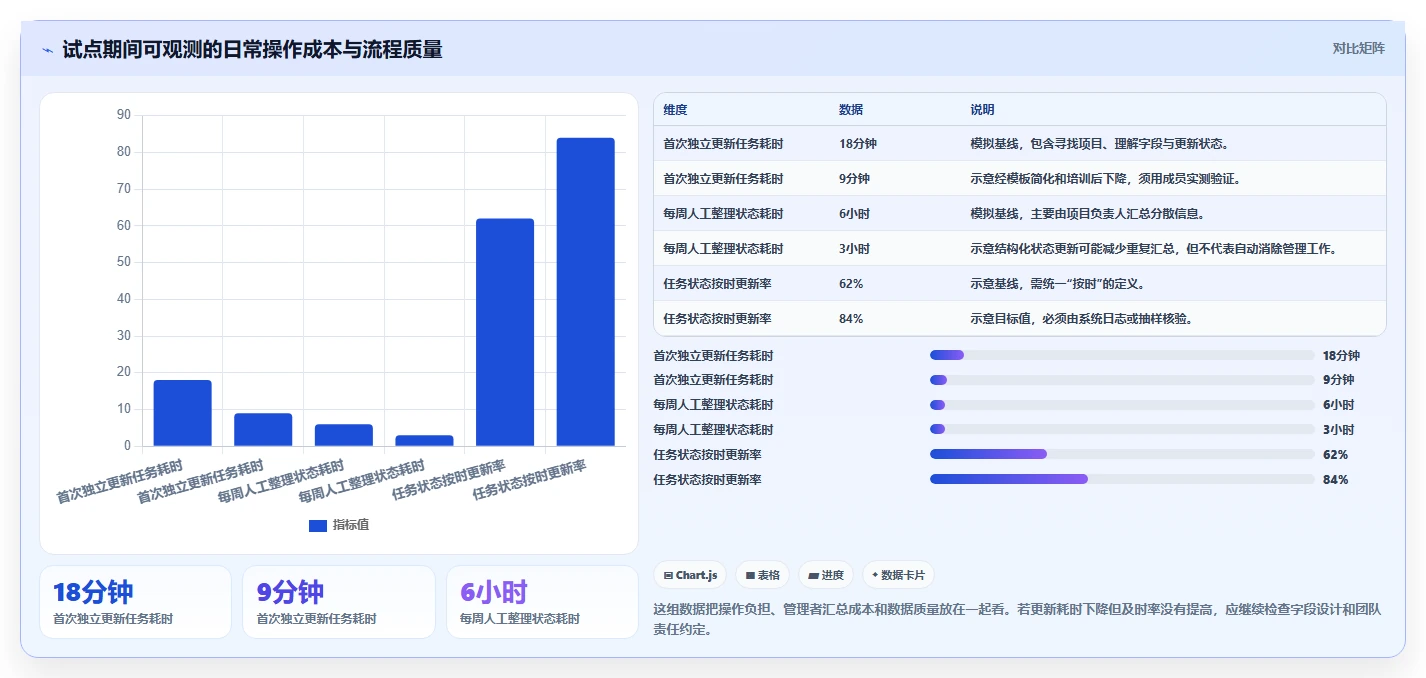Click the 62% cell in the table
The image size is (1426, 678).
coord(851,284)
